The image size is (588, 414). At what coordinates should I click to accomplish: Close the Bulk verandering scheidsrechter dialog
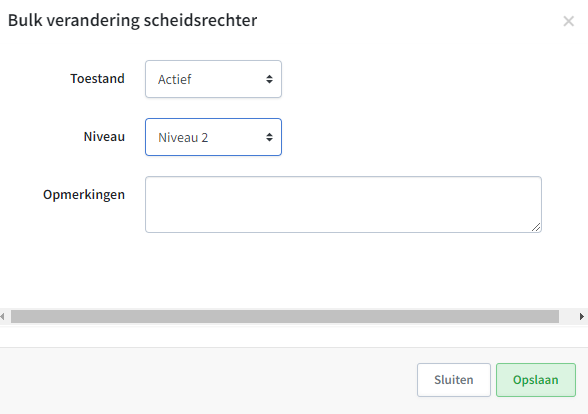pyautogui.click(x=568, y=21)
